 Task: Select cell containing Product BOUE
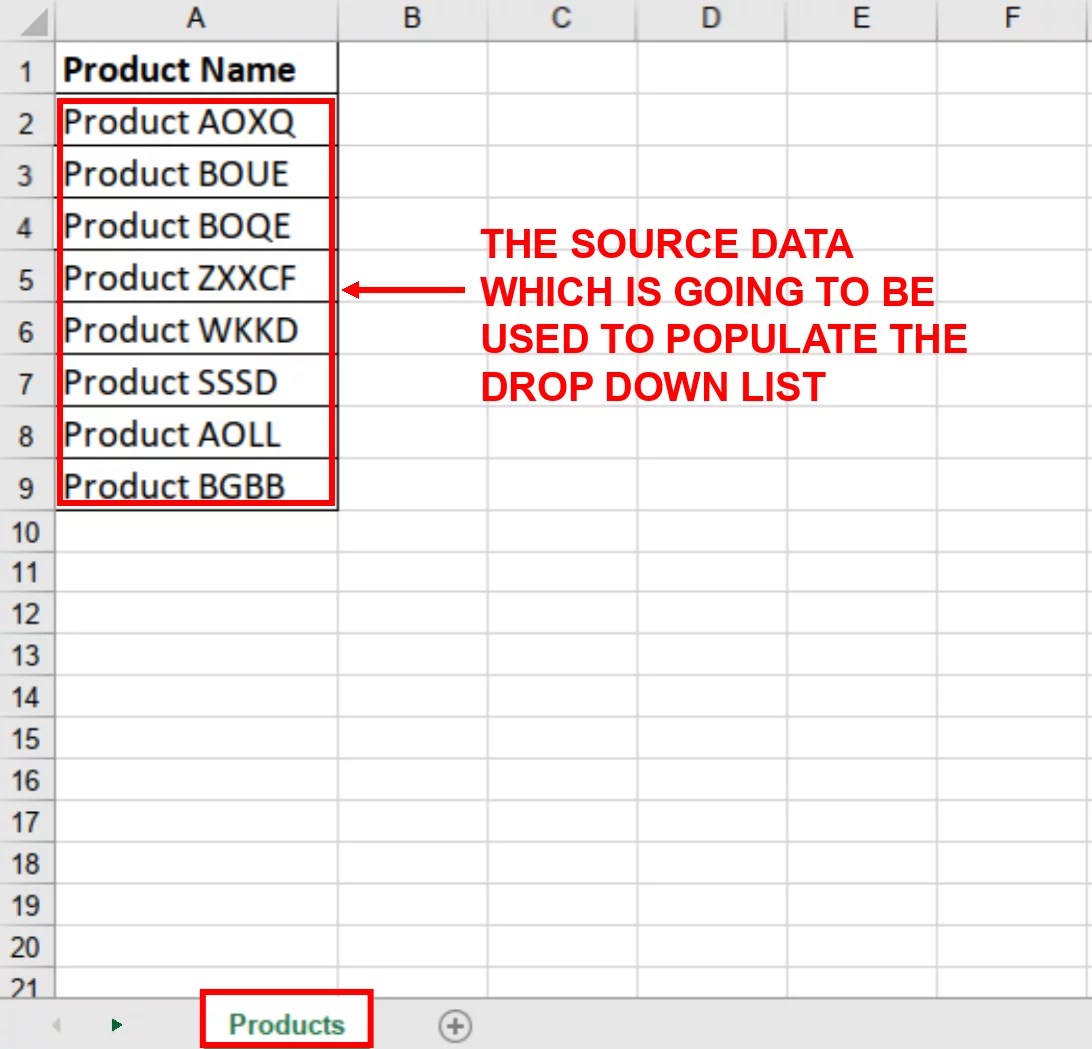tap(197, 173)
